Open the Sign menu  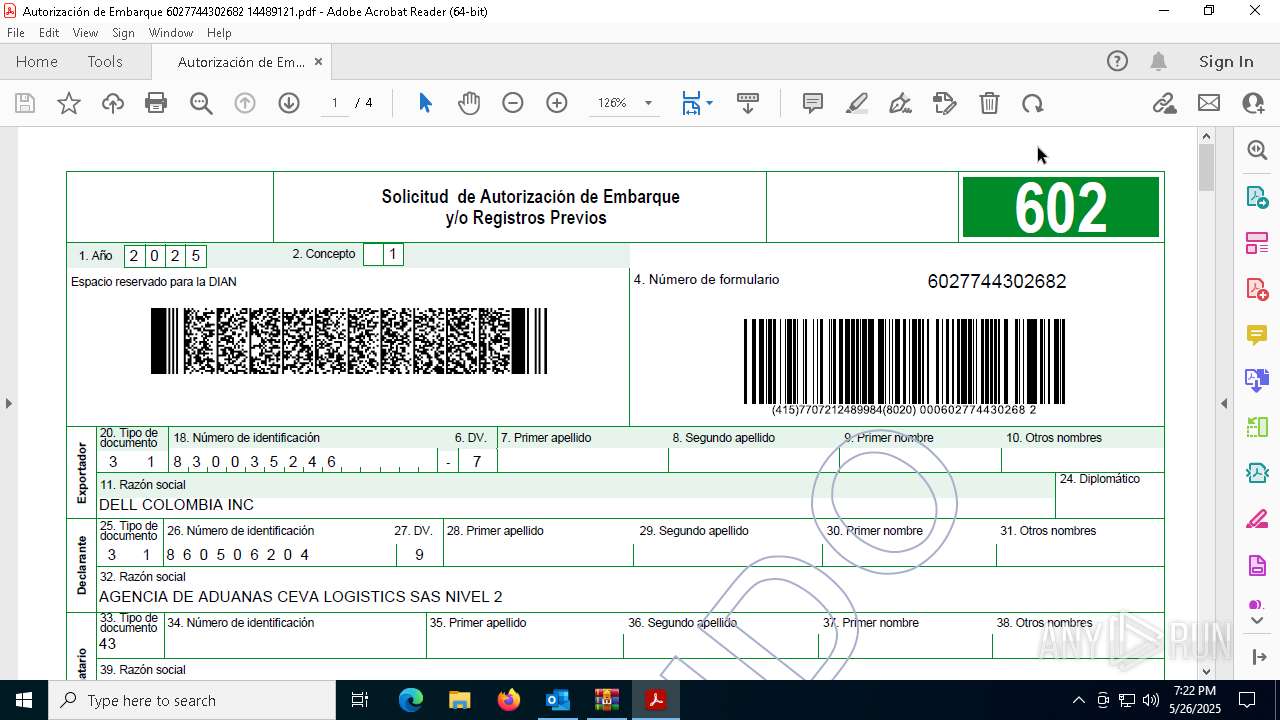pyautogui.click(x=123, y=32)
